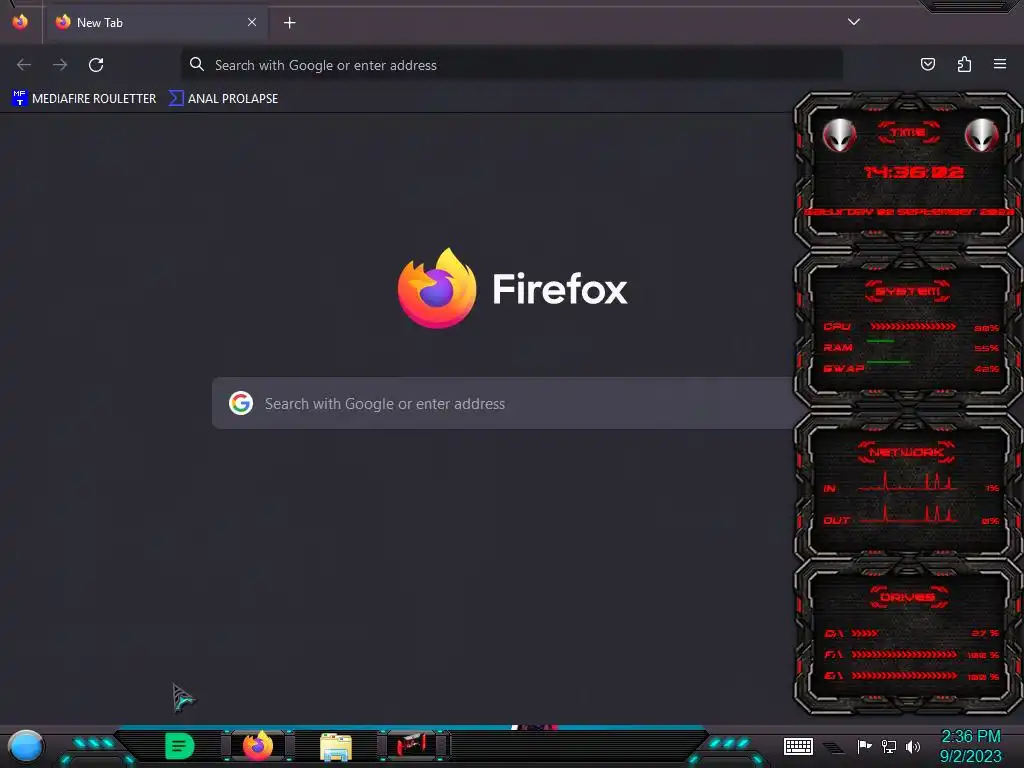
Task: Click the NETWORK gadget header
Action: pyautogui.click(x=906, y=452)
